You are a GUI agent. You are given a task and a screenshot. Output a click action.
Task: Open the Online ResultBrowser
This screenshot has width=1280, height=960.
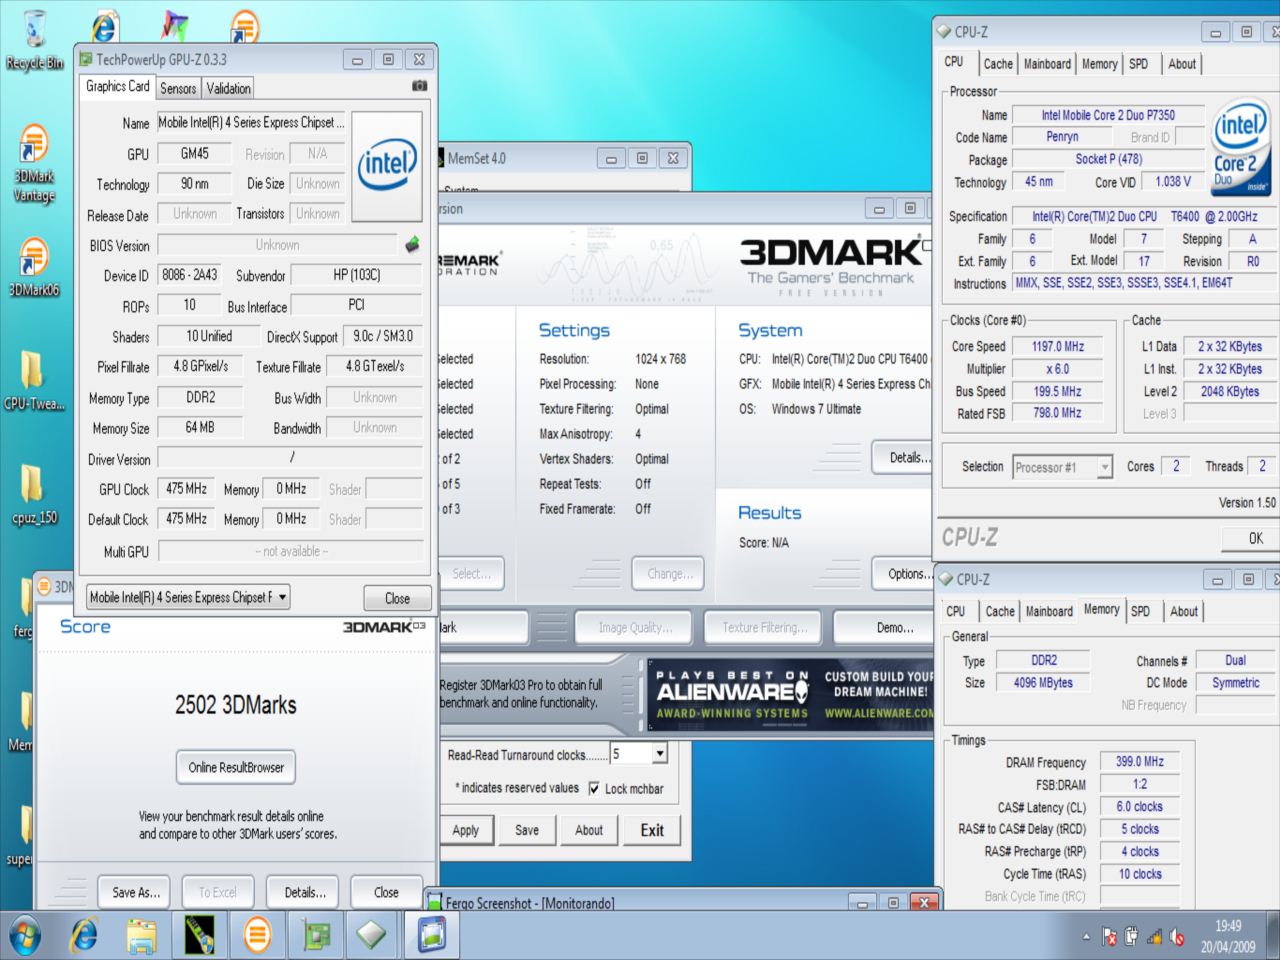pos(236,767)
